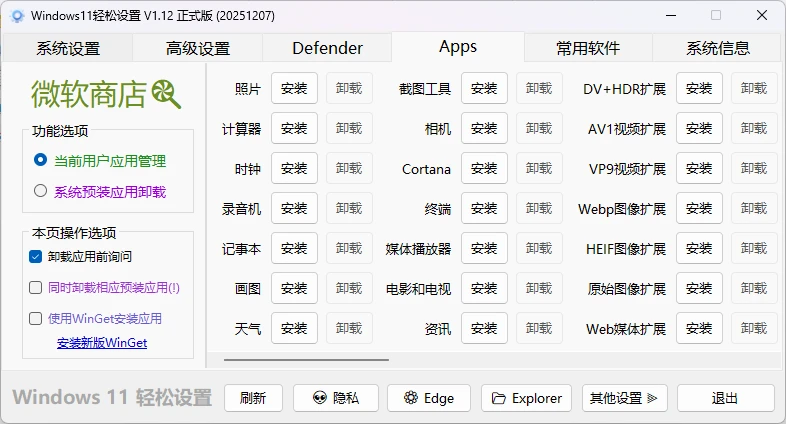Screen dimensions: 786x424
Task: Install 电影和电视 app
Action: 484,288
